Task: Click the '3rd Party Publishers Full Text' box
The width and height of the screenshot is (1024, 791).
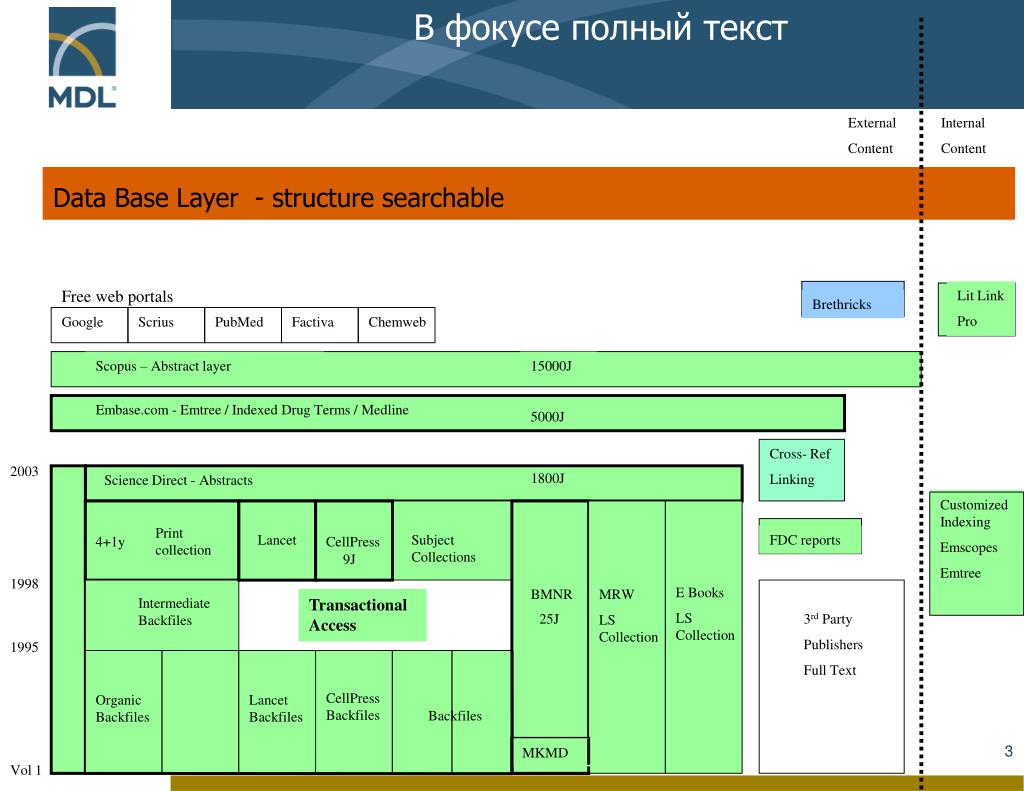Action: tap(831, 677)
